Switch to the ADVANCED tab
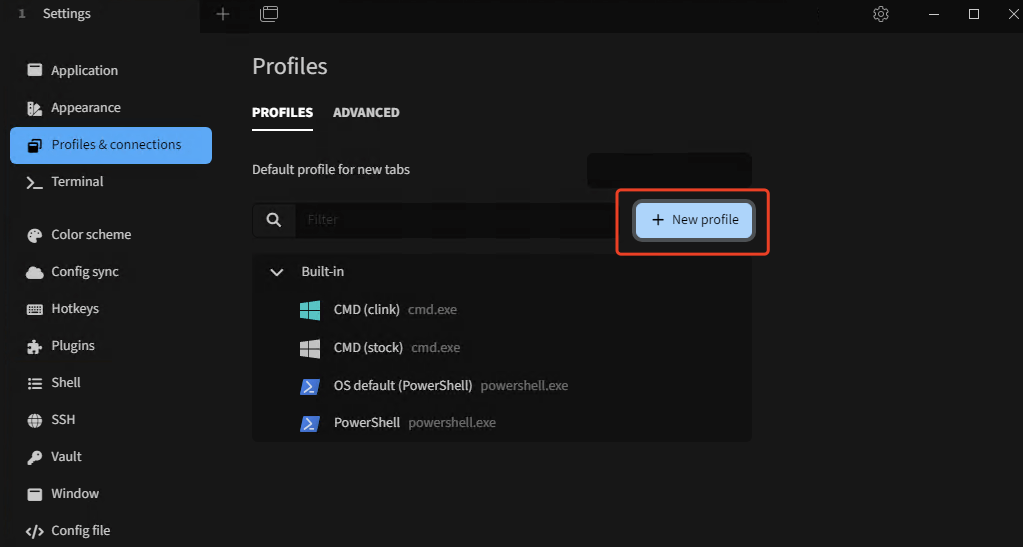Screen dimensions: 1023x547 click(x=366, y=113)
